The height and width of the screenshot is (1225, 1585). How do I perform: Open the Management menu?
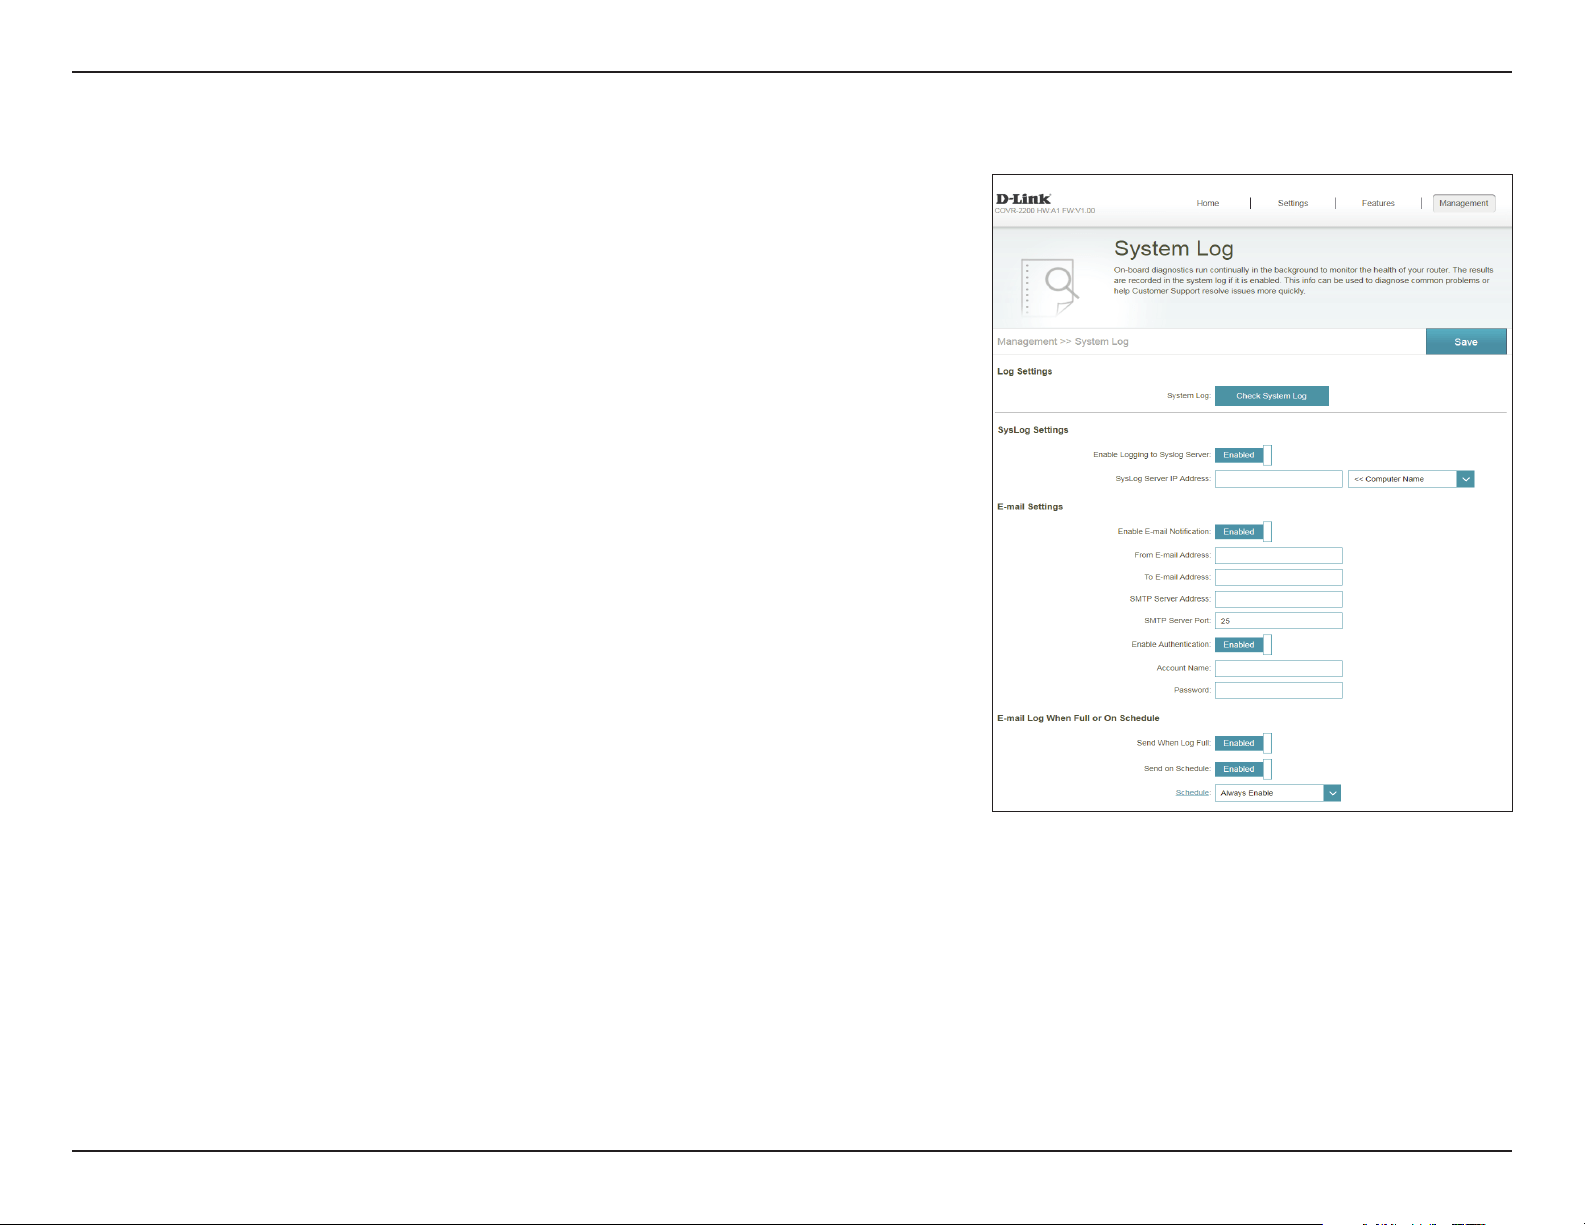point(1464,203)
